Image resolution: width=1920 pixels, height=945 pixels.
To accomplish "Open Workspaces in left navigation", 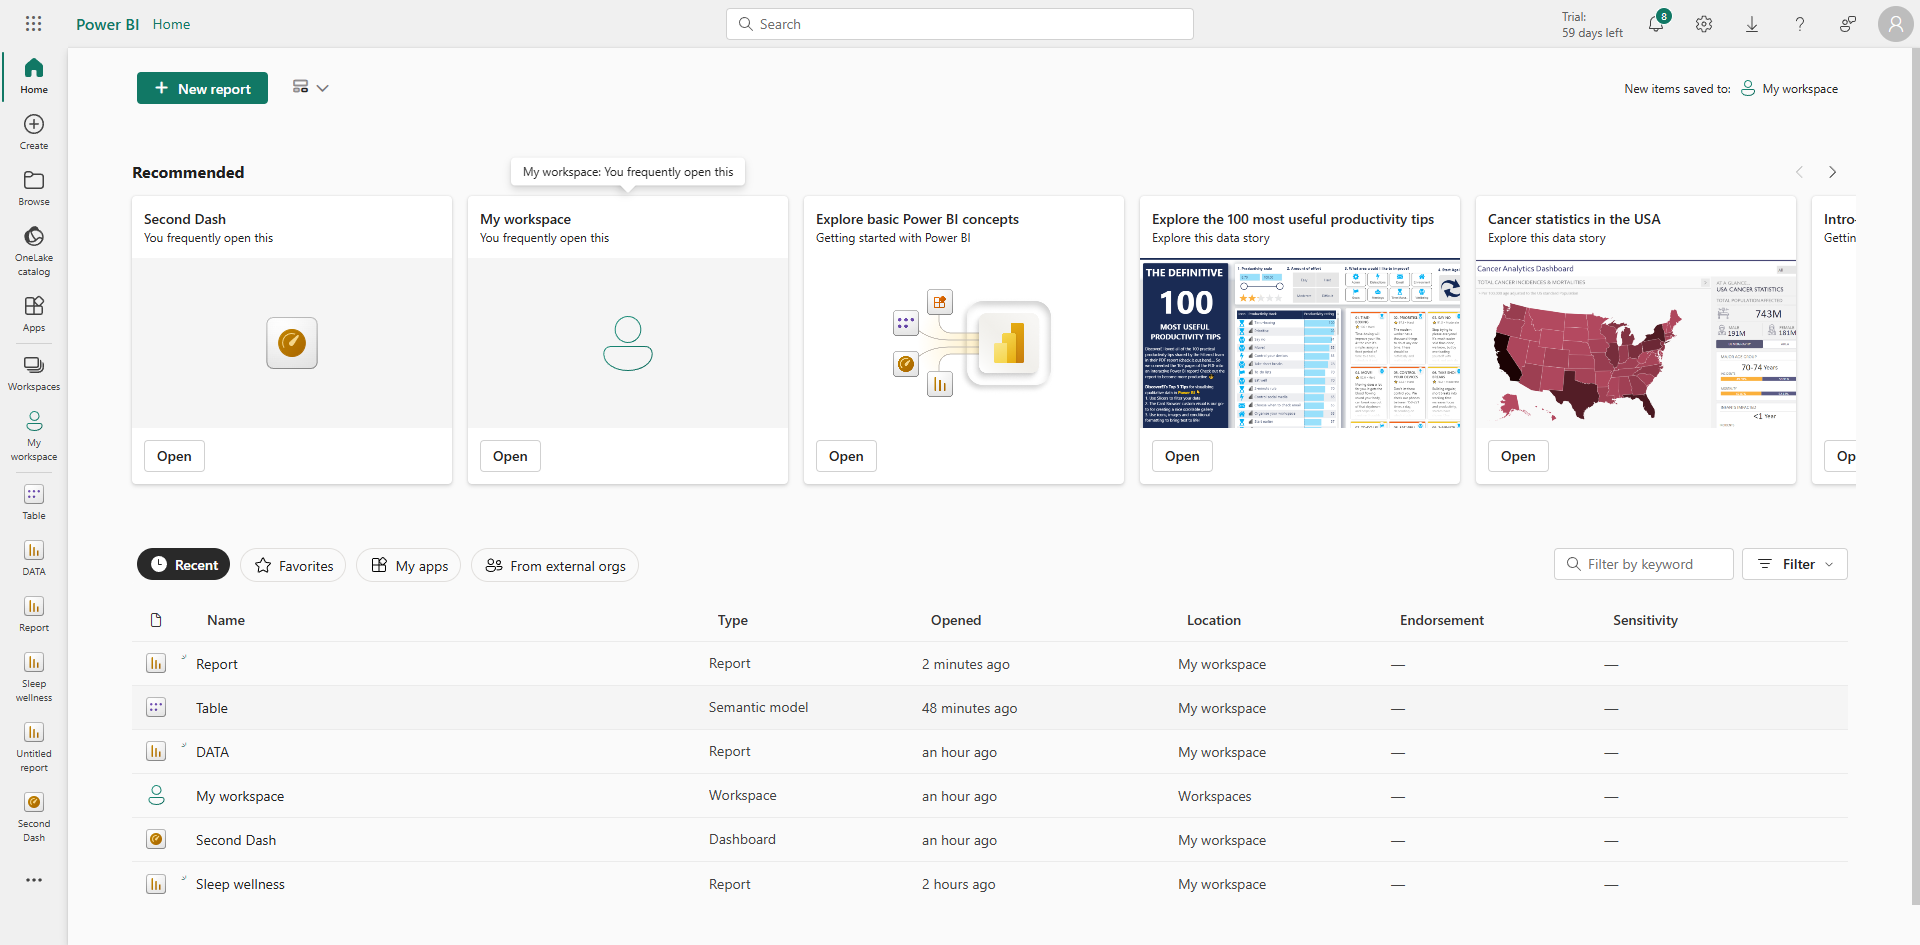I will click(x=34, y=372).
